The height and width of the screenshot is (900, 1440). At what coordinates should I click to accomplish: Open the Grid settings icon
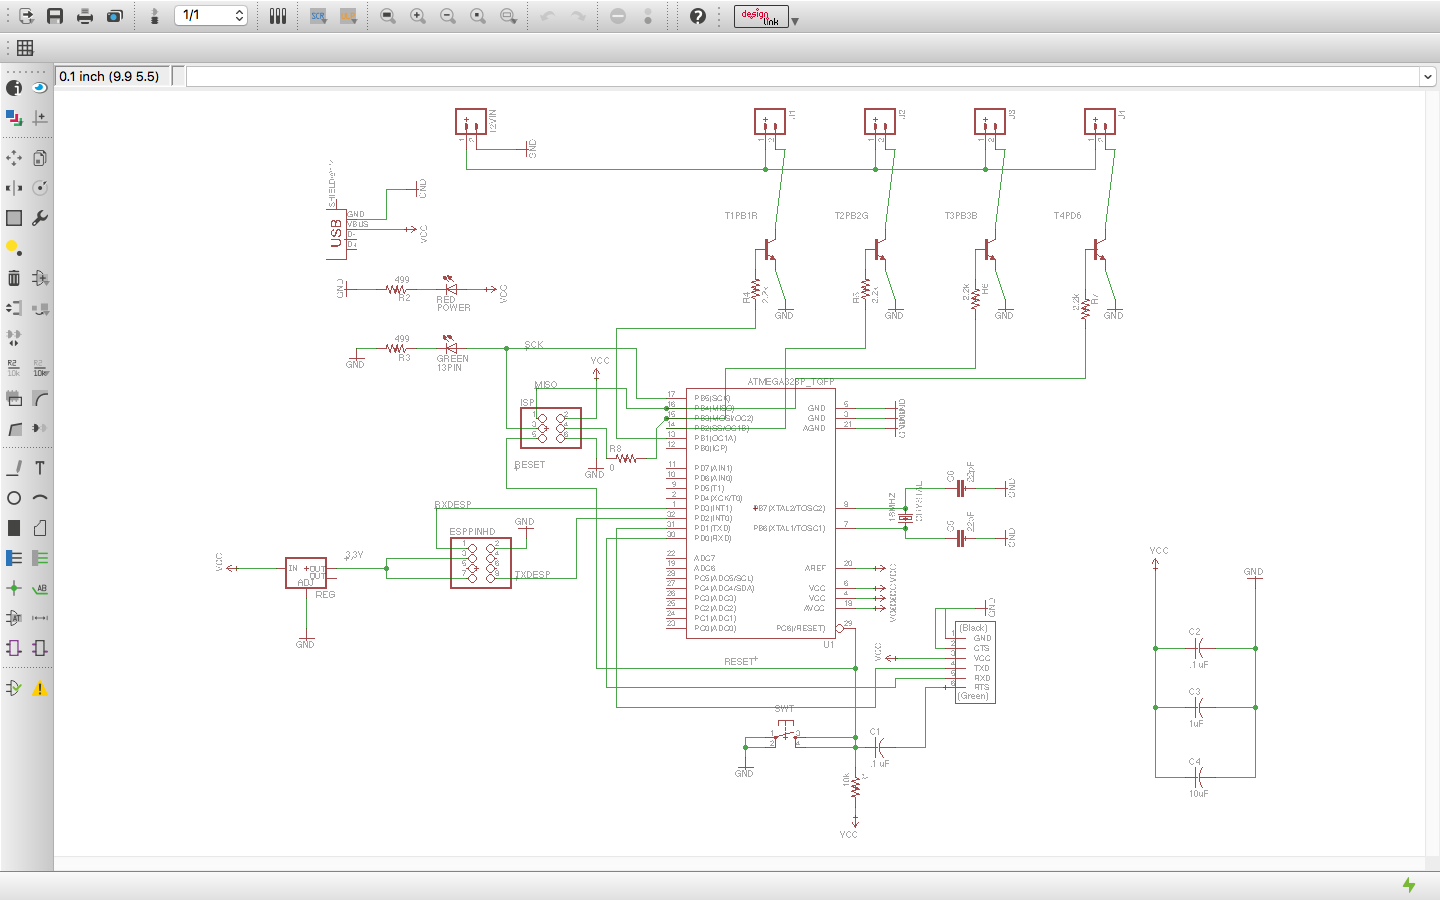click(25, 48)
